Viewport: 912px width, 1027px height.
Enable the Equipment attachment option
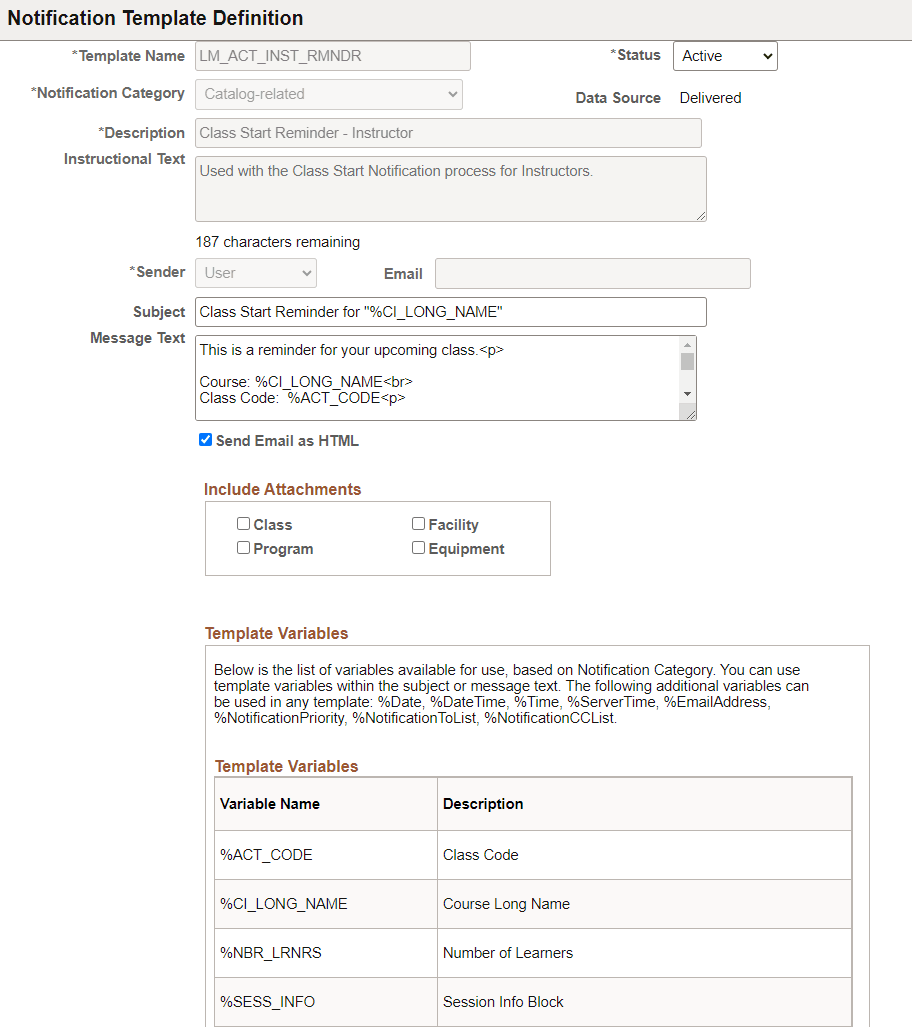pyautogui.click(x=418, y=547)
